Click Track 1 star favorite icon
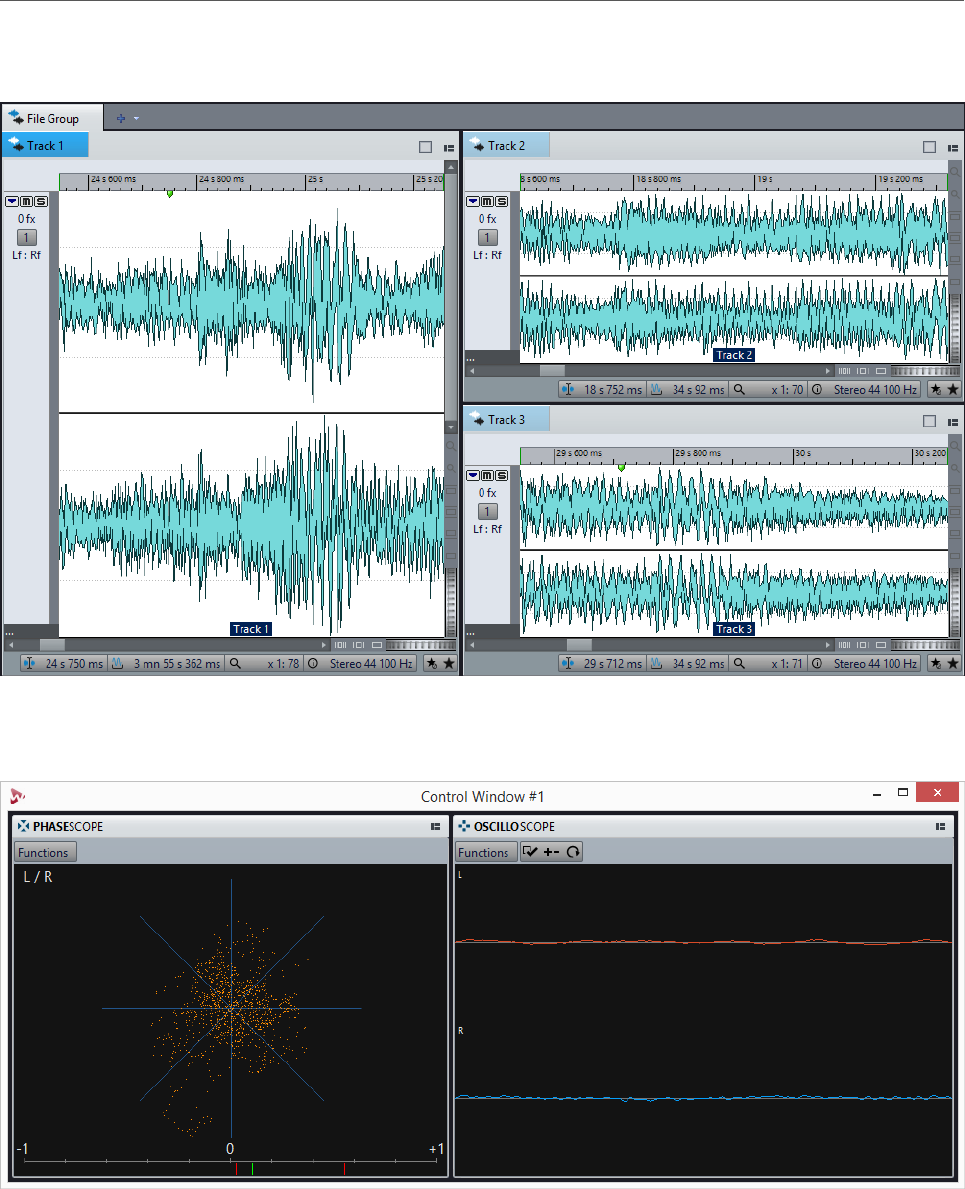 [449, 664]
